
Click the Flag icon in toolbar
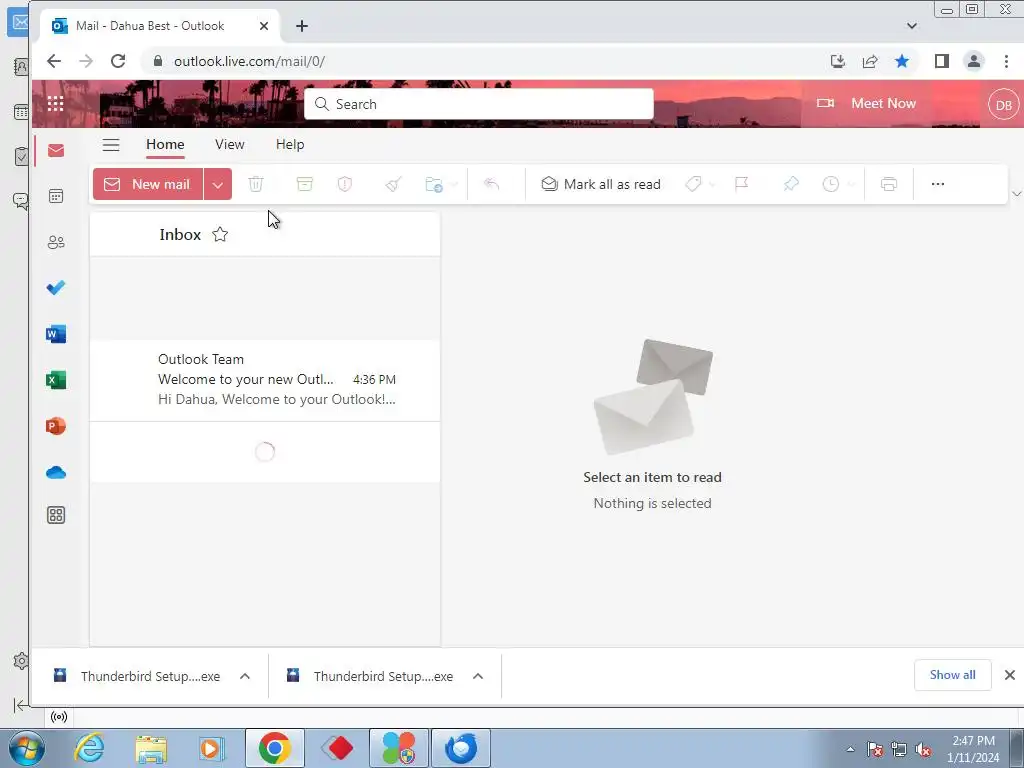click(741, 184)
